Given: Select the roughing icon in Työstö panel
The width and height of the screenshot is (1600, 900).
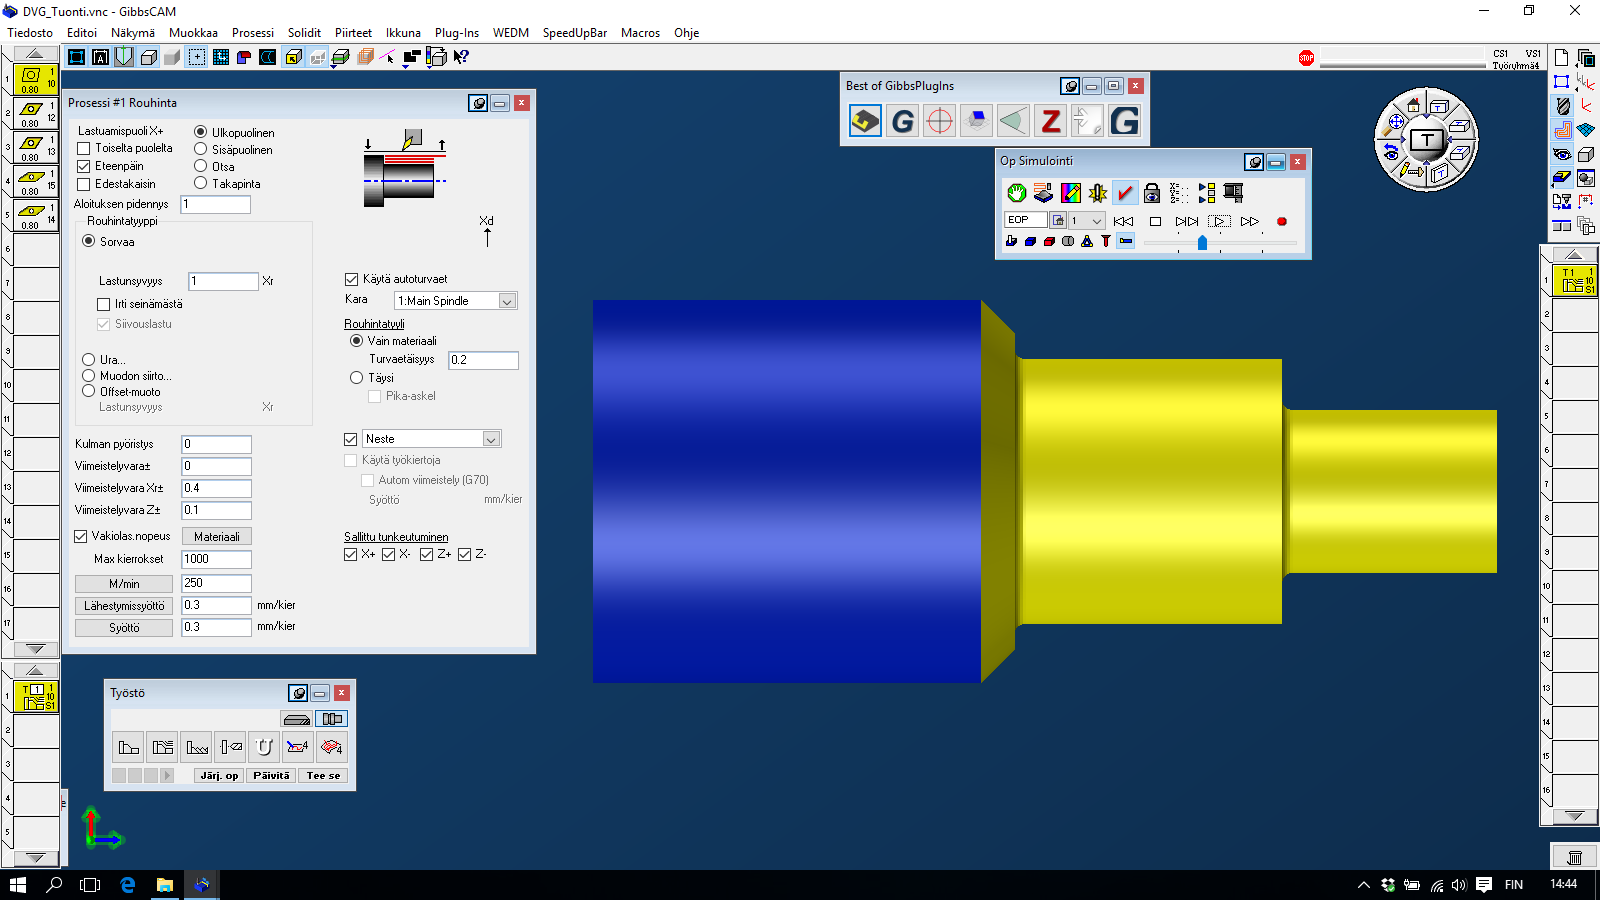Looking at the screenshot, I should (x=163, y=747).
